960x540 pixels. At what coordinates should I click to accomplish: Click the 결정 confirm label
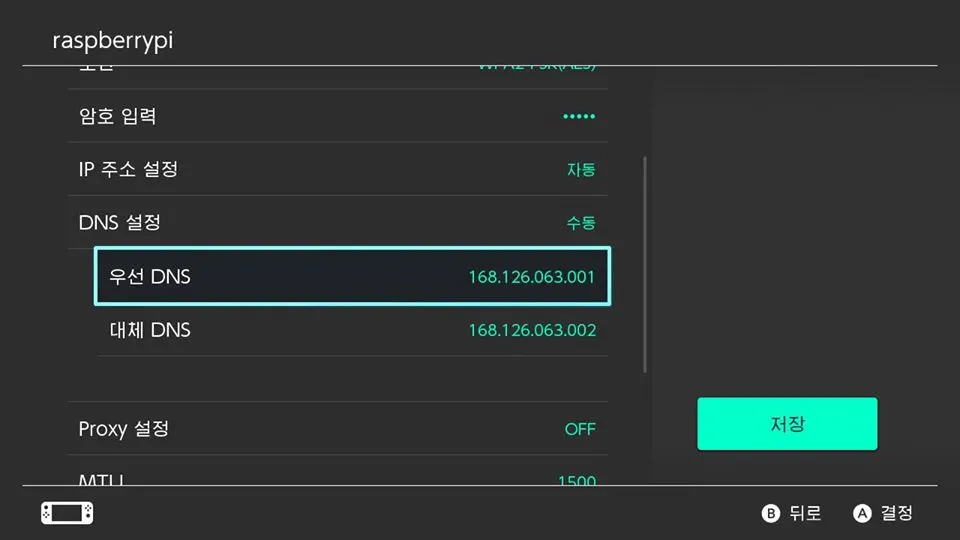[896, 513]
